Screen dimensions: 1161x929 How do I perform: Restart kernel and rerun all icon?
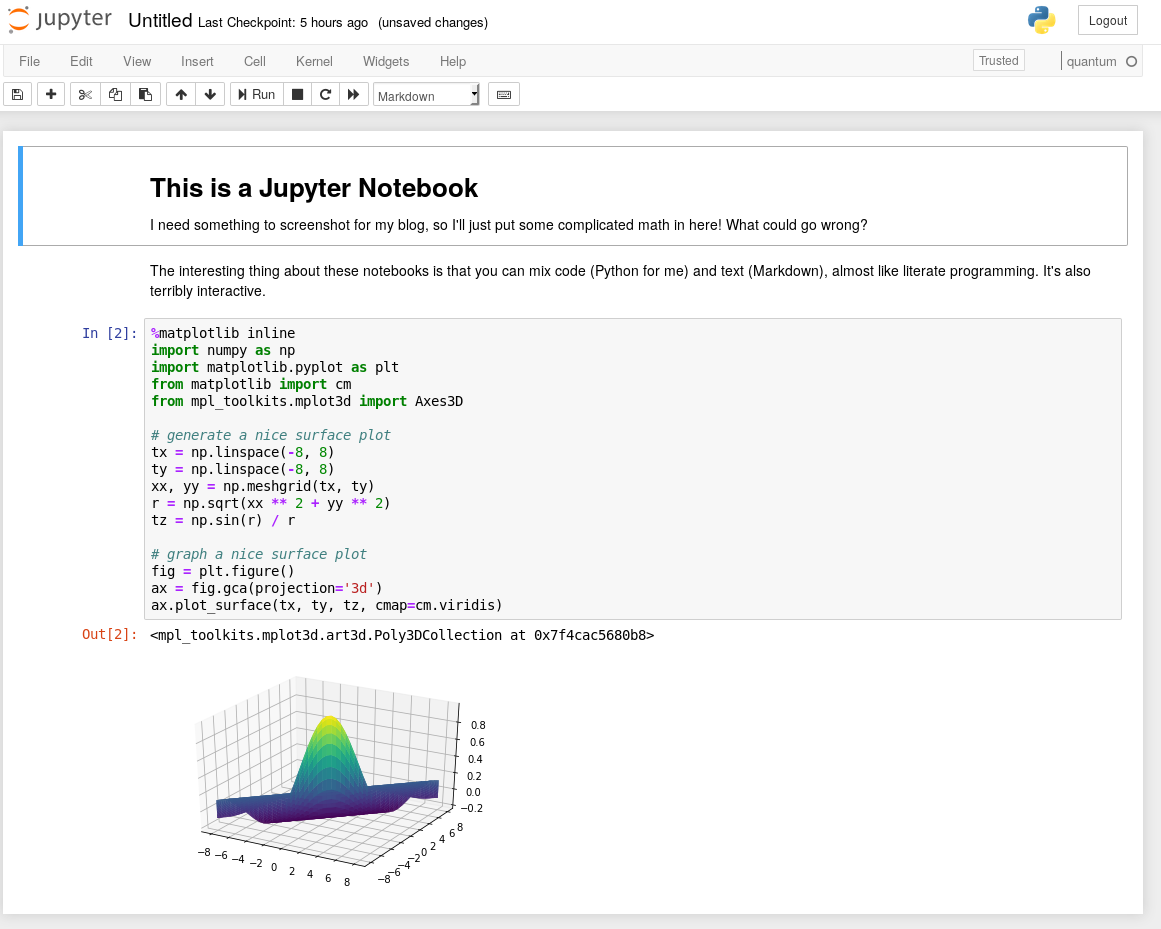(x=354, y=95)
